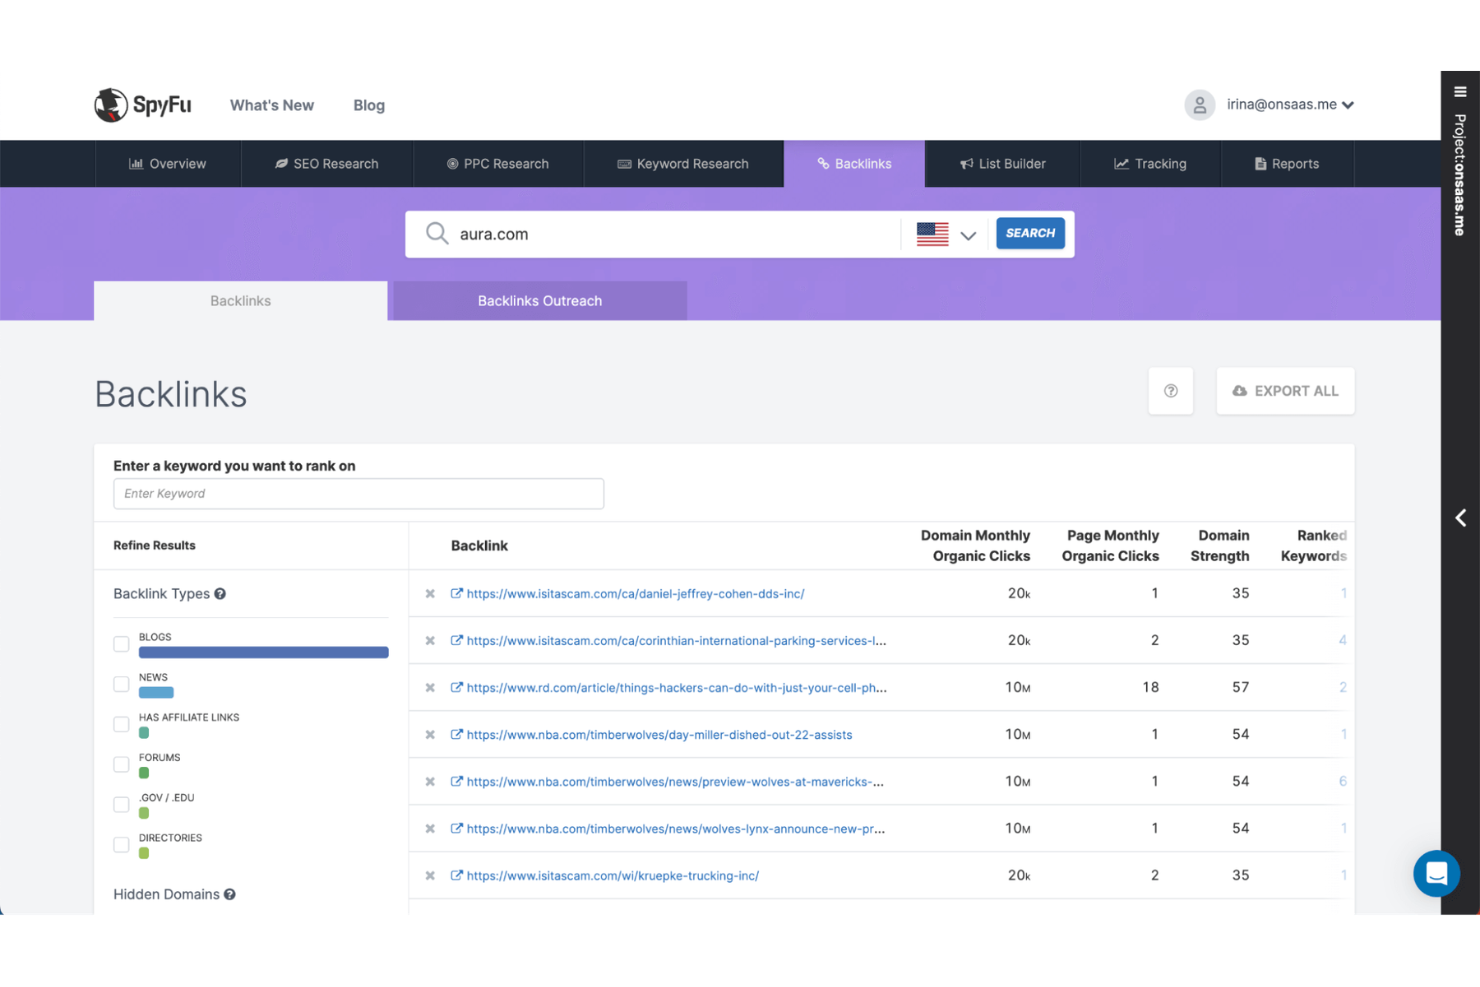The width and height of the screenshot is (1480, 987).
Task: Click EXPORT ALL to download backlinks
Action: (1285, 391)
